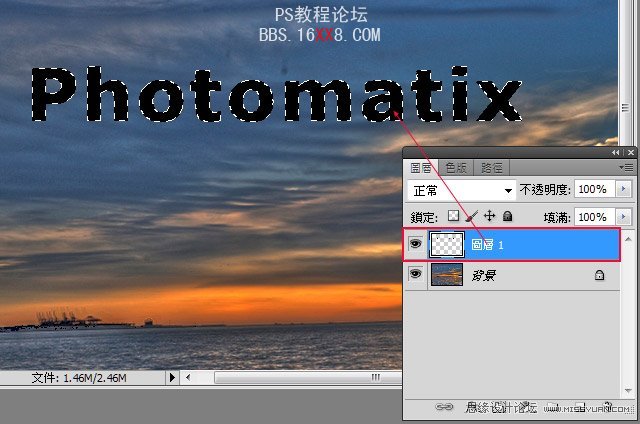The width and height of the screenshot is (640, 424).
Task: Open the layers panel options menu
Action: click(626, 167)
